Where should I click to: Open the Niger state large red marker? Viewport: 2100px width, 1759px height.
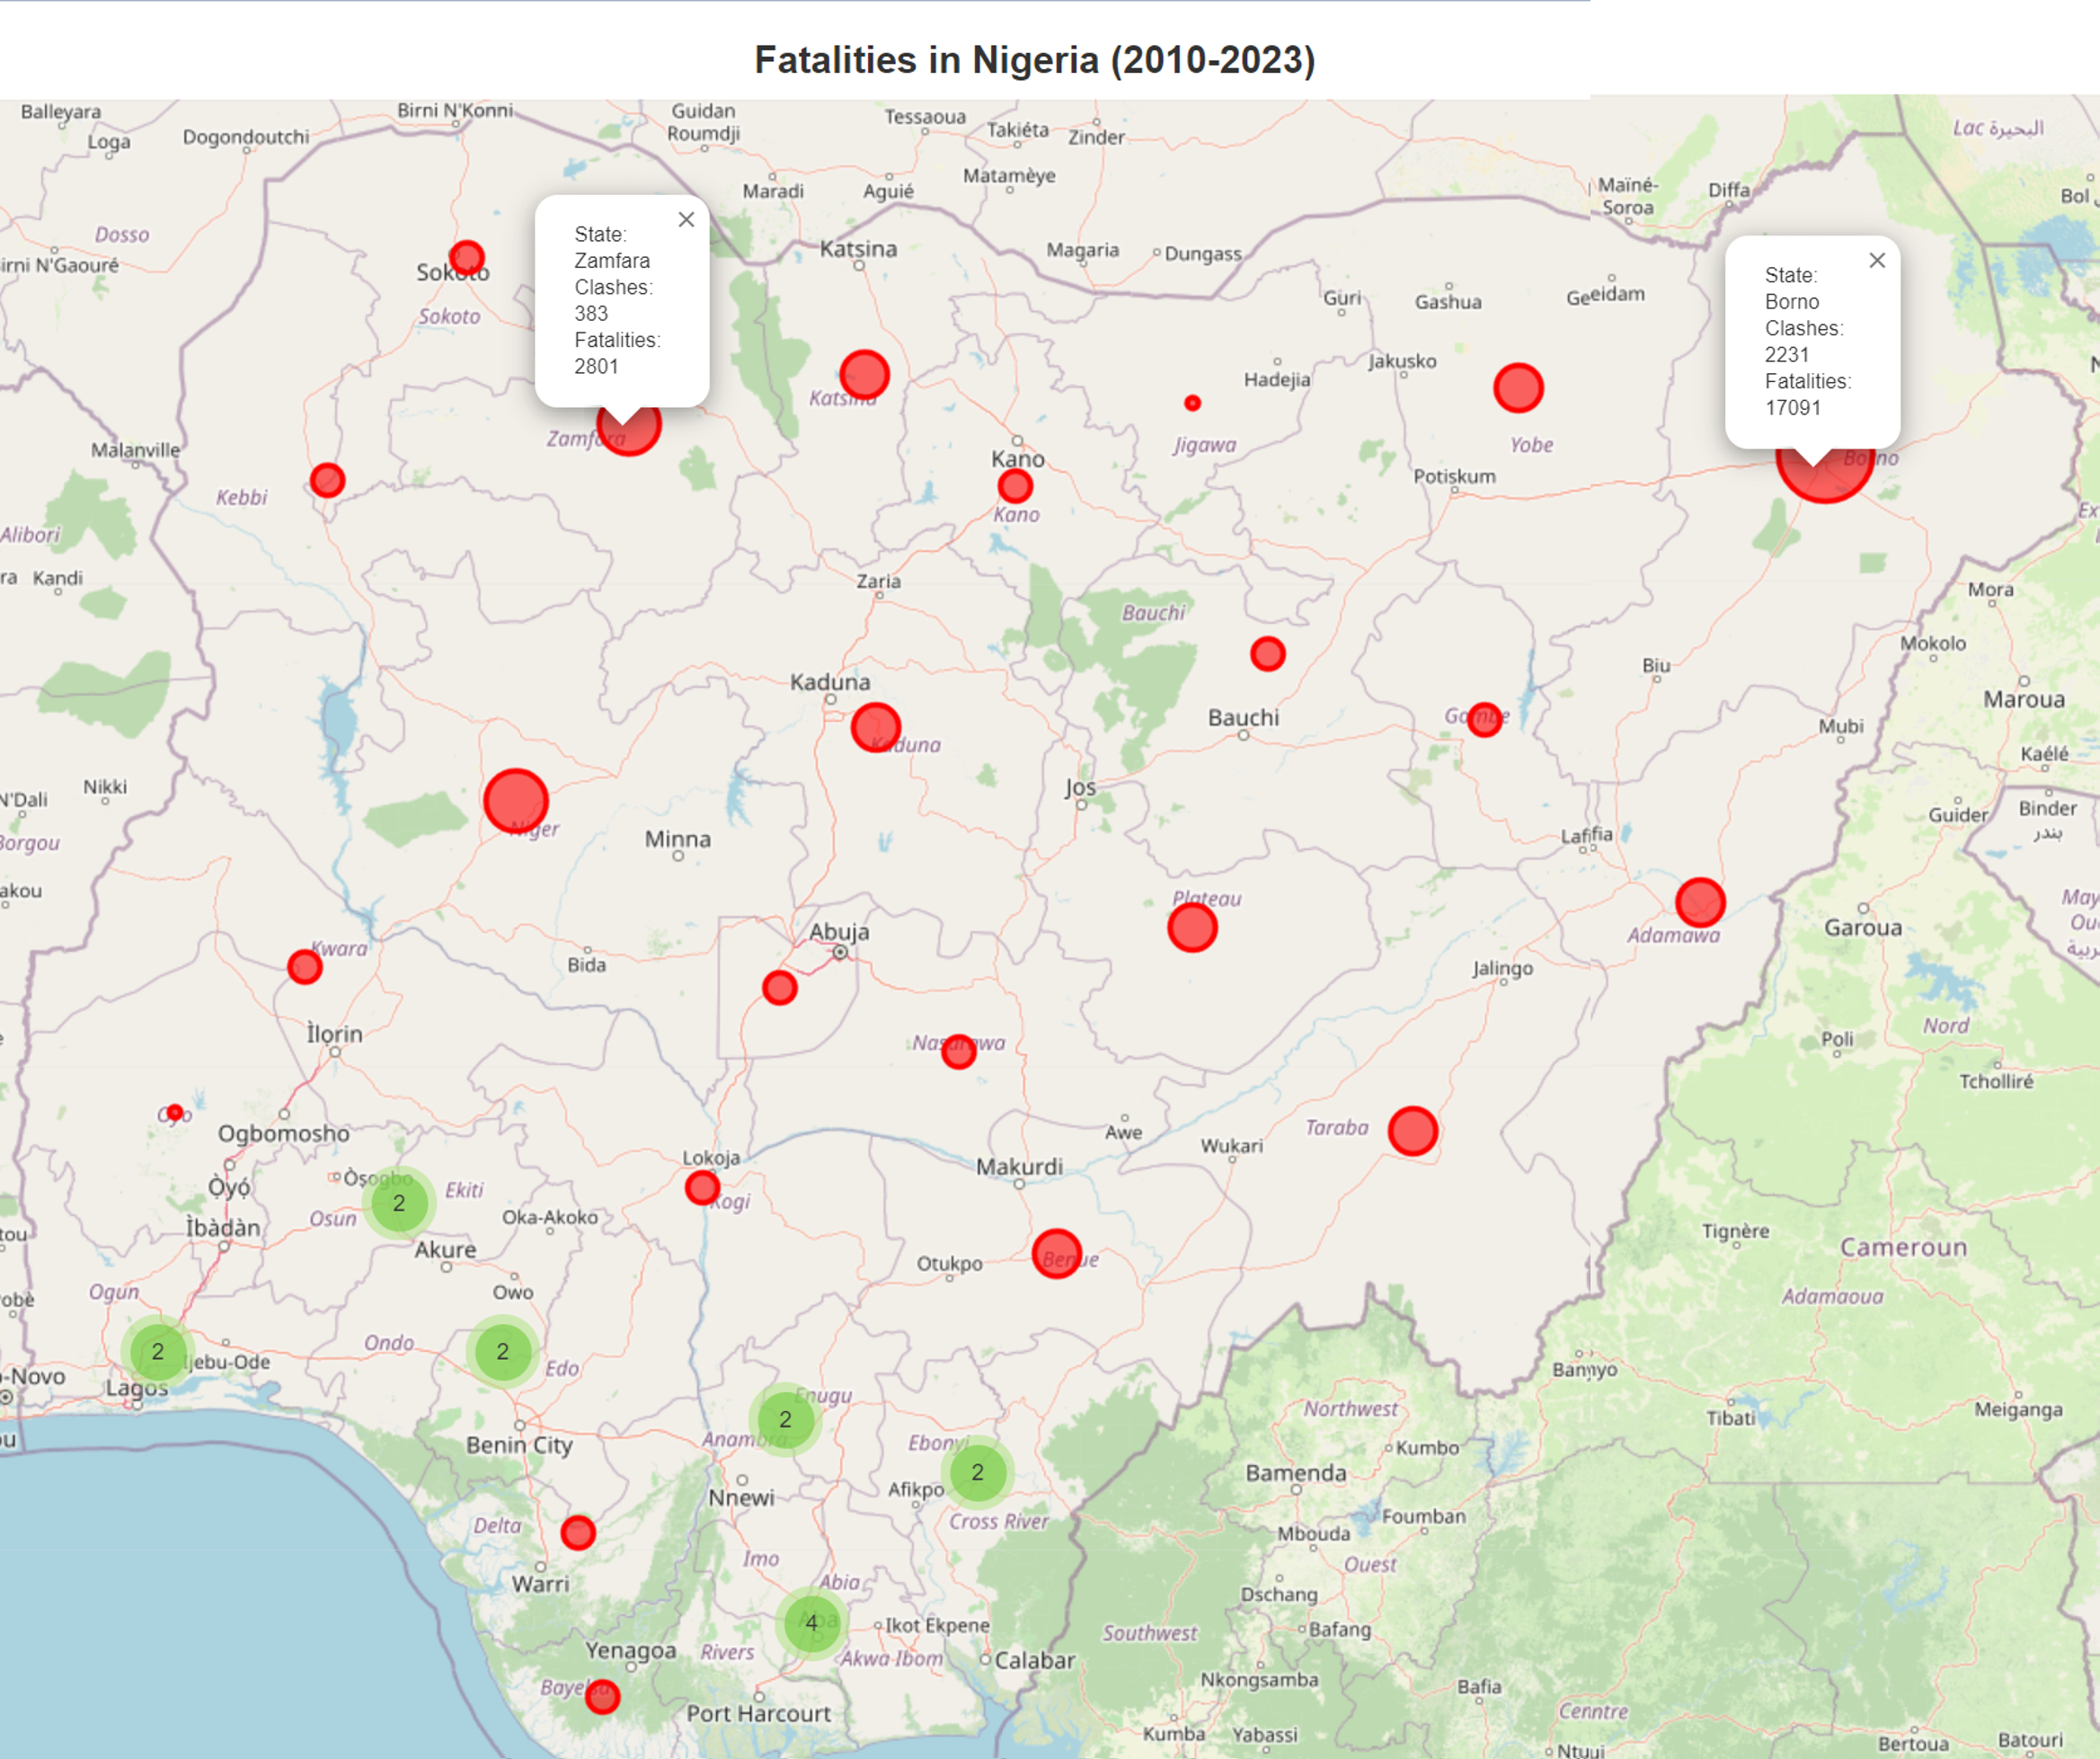(x=516, y=801)
